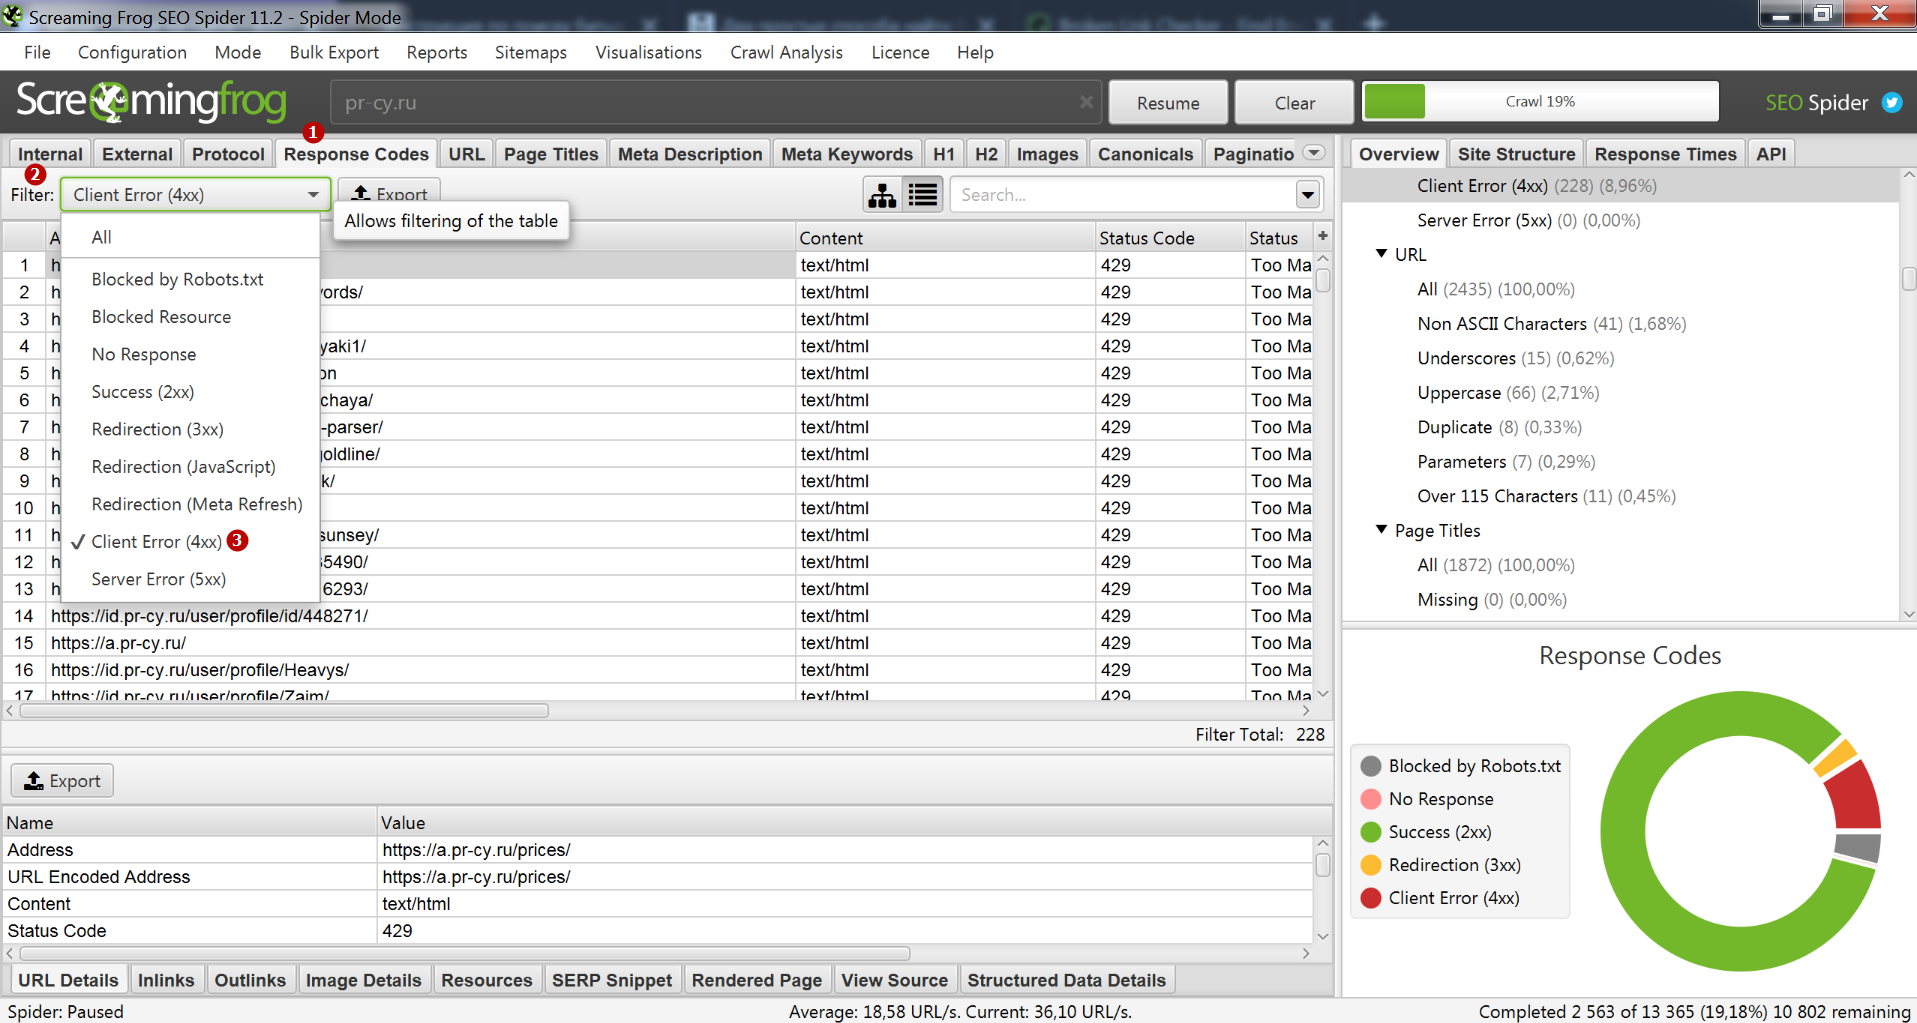The height and width of the screenshot is (1023, 1917).
Task: Click the plus icon to add columns
Action: tap(1323, 236)
